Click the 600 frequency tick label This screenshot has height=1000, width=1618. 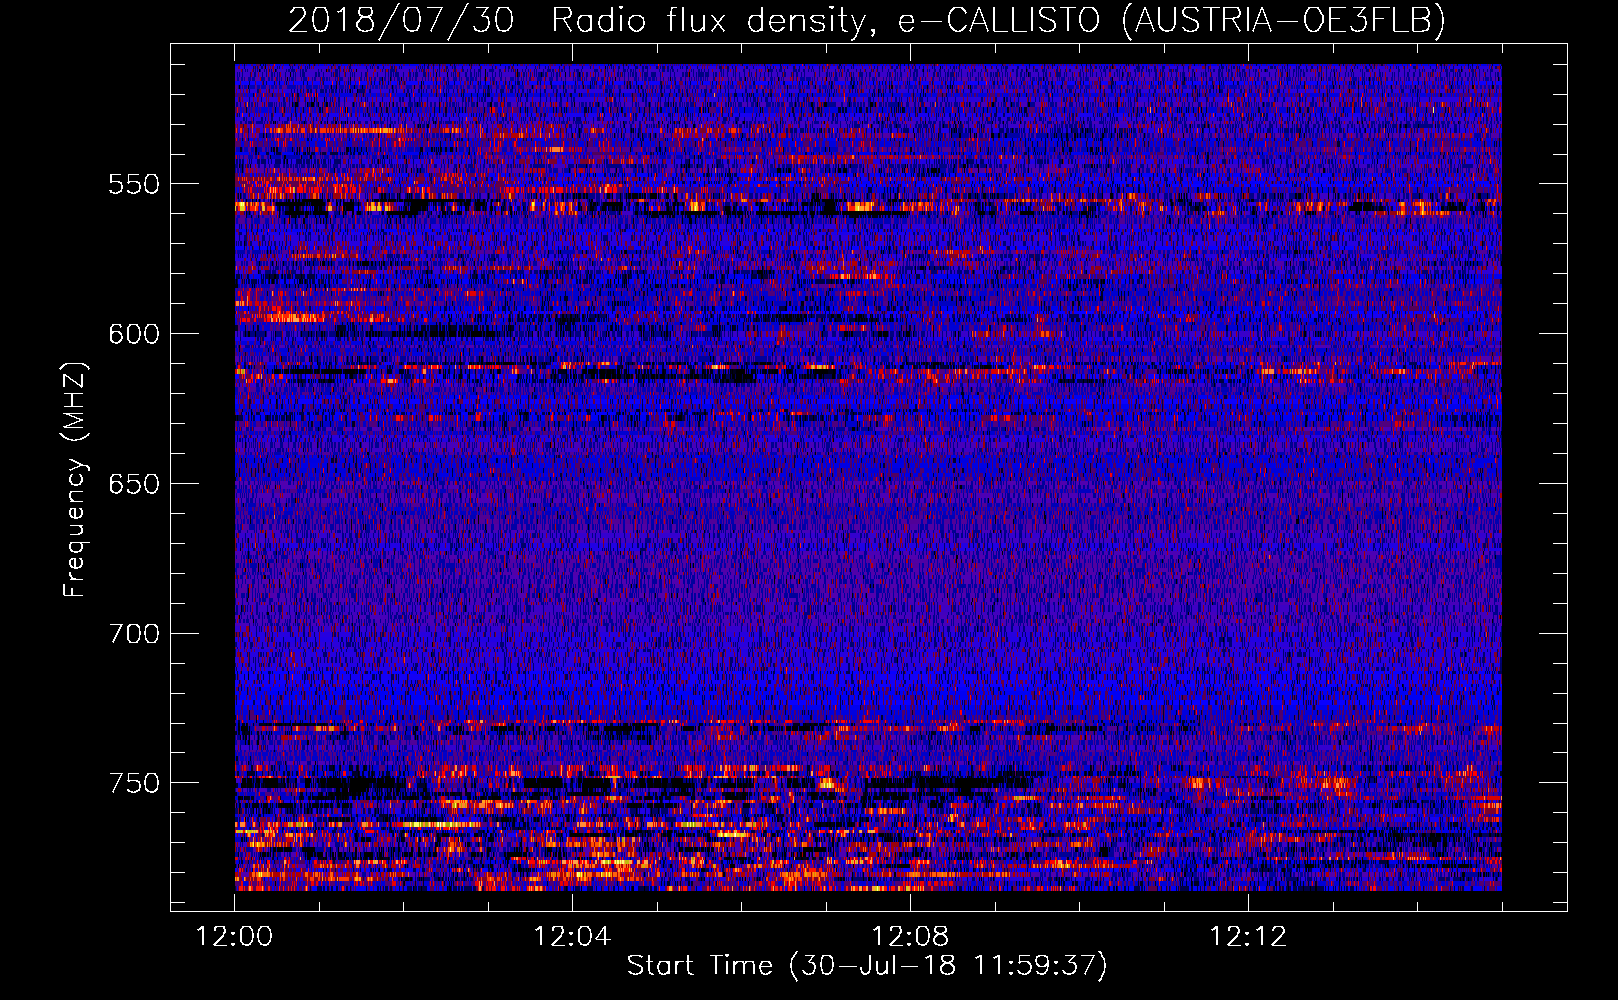point(134,334)
